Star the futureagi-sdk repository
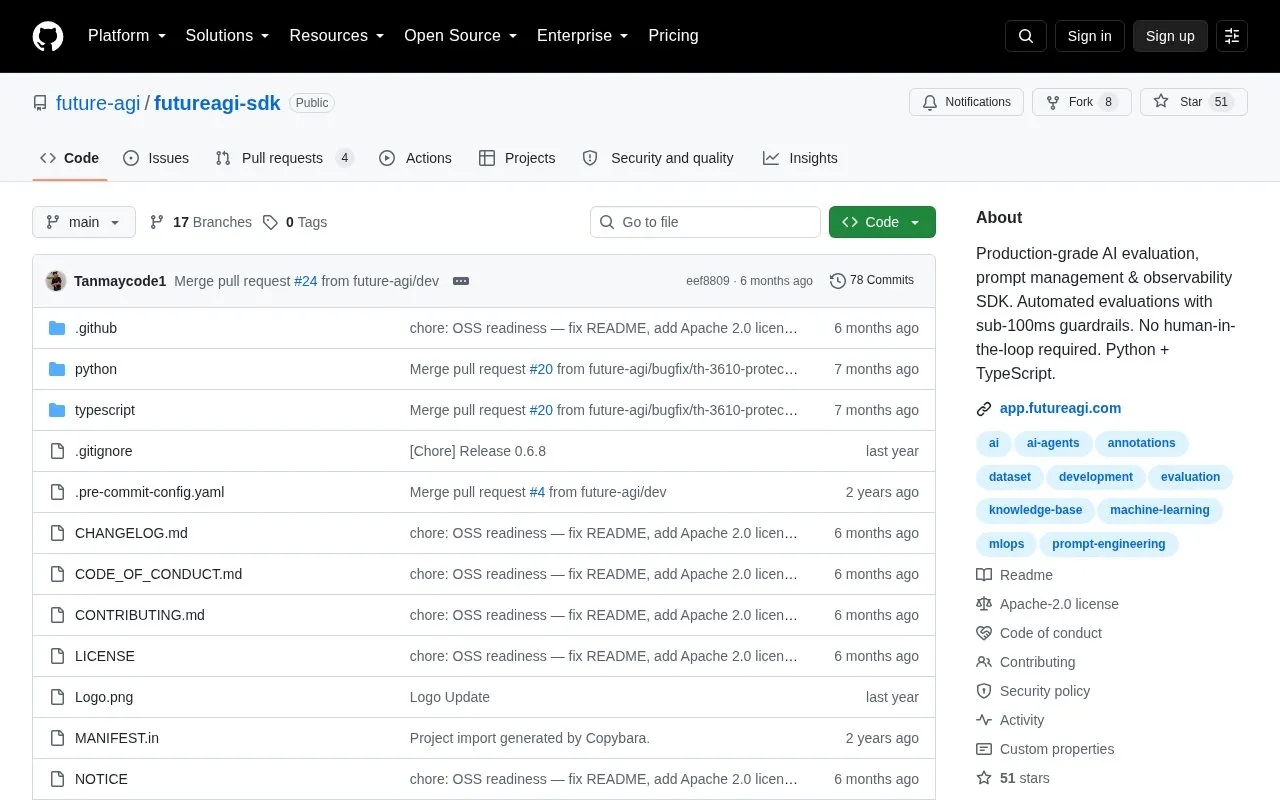The image size is (1280, 800). 1194,102
